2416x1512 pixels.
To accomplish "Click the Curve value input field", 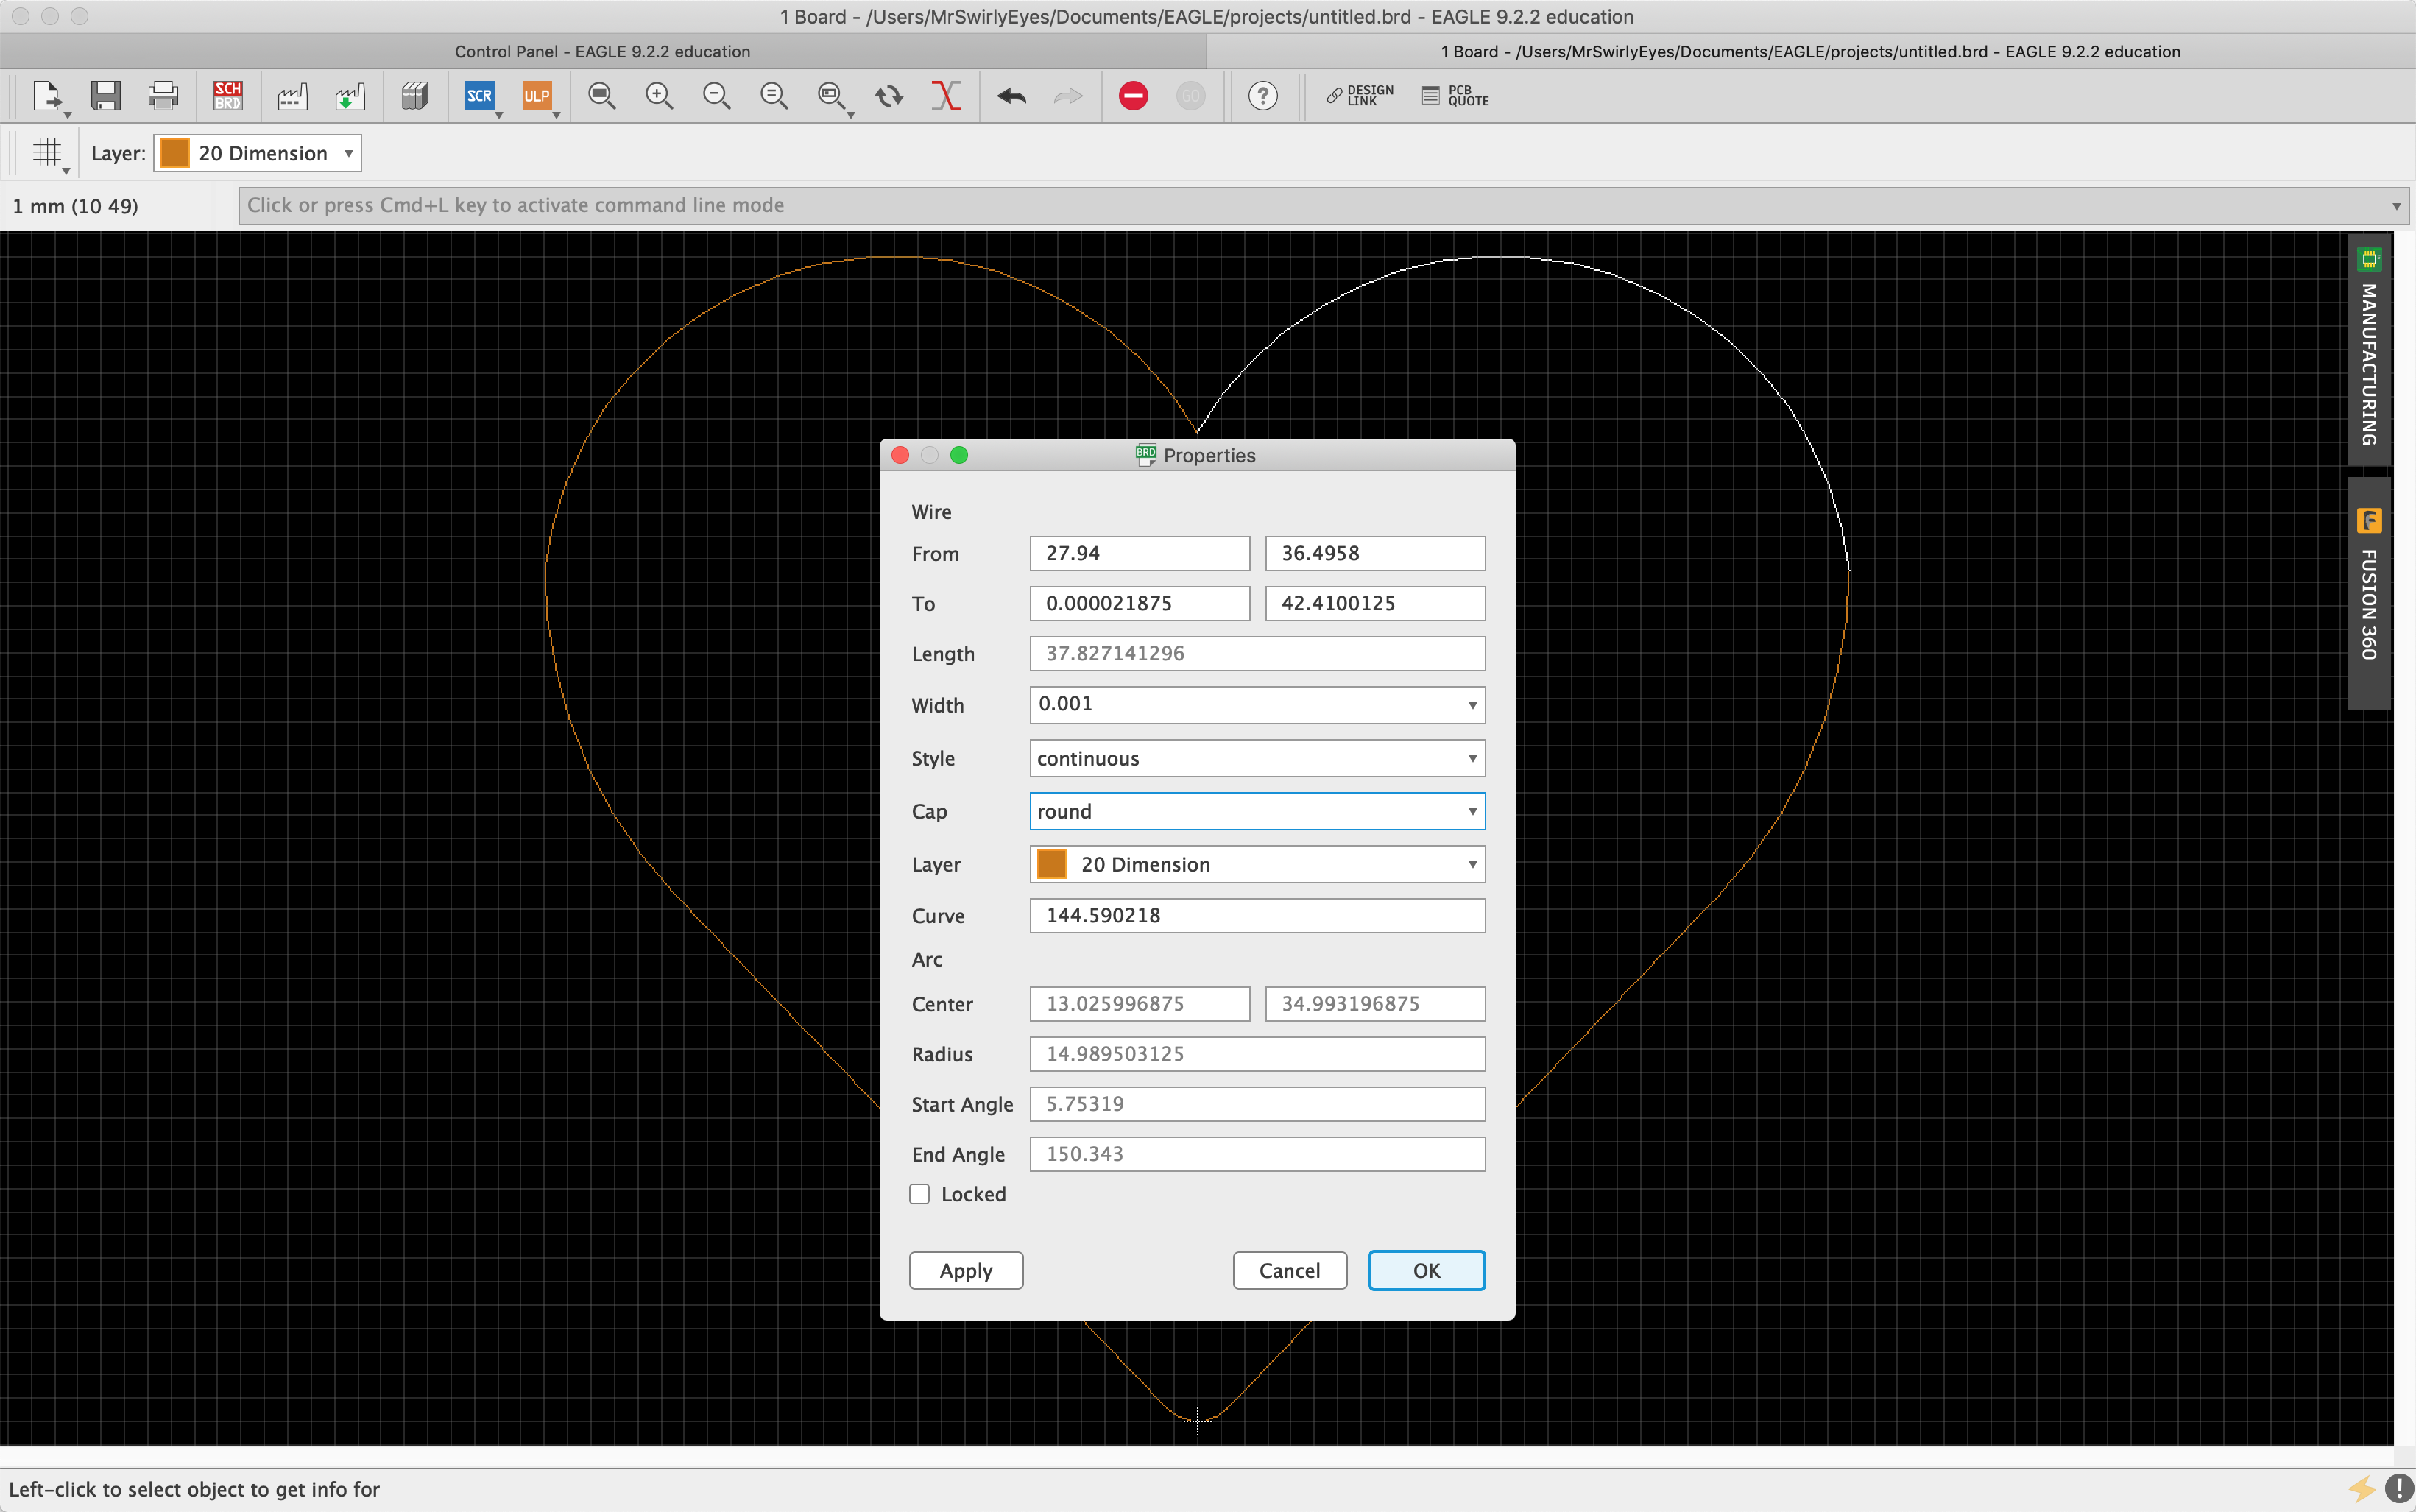I will (x=1256, y=915).
